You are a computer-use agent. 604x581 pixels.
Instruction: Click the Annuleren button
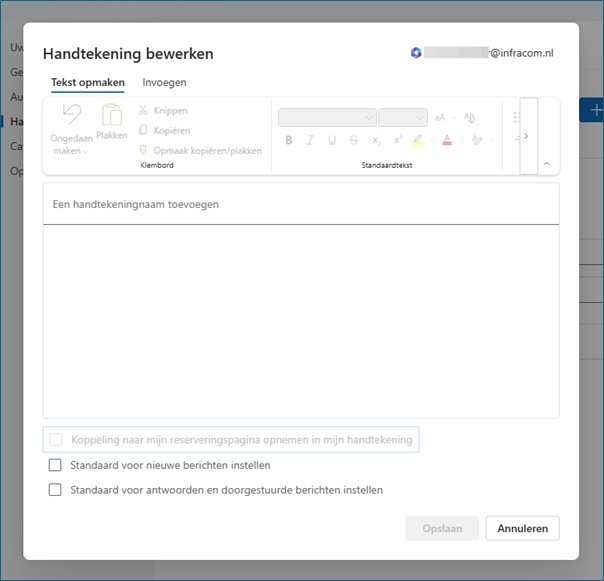pos(522,528)
